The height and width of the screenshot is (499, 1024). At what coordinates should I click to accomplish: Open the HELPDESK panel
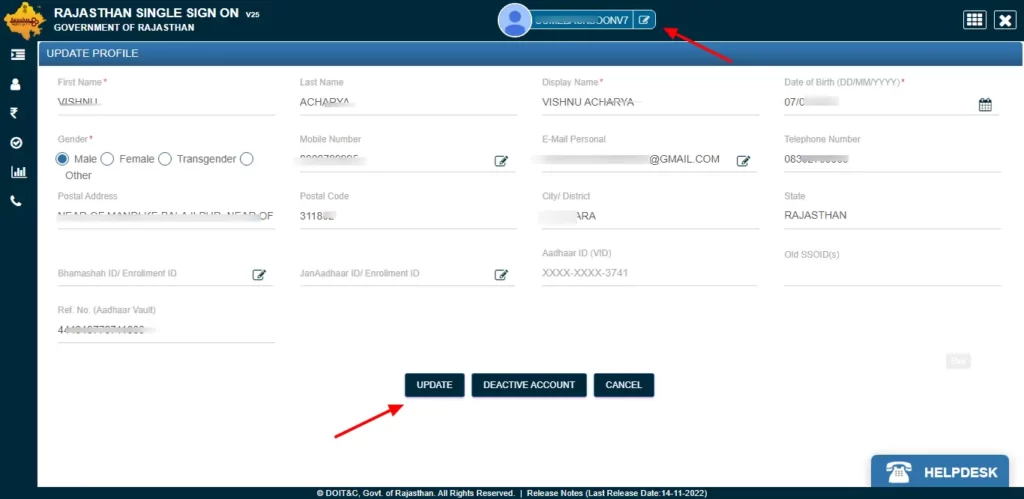coord(940,472)
